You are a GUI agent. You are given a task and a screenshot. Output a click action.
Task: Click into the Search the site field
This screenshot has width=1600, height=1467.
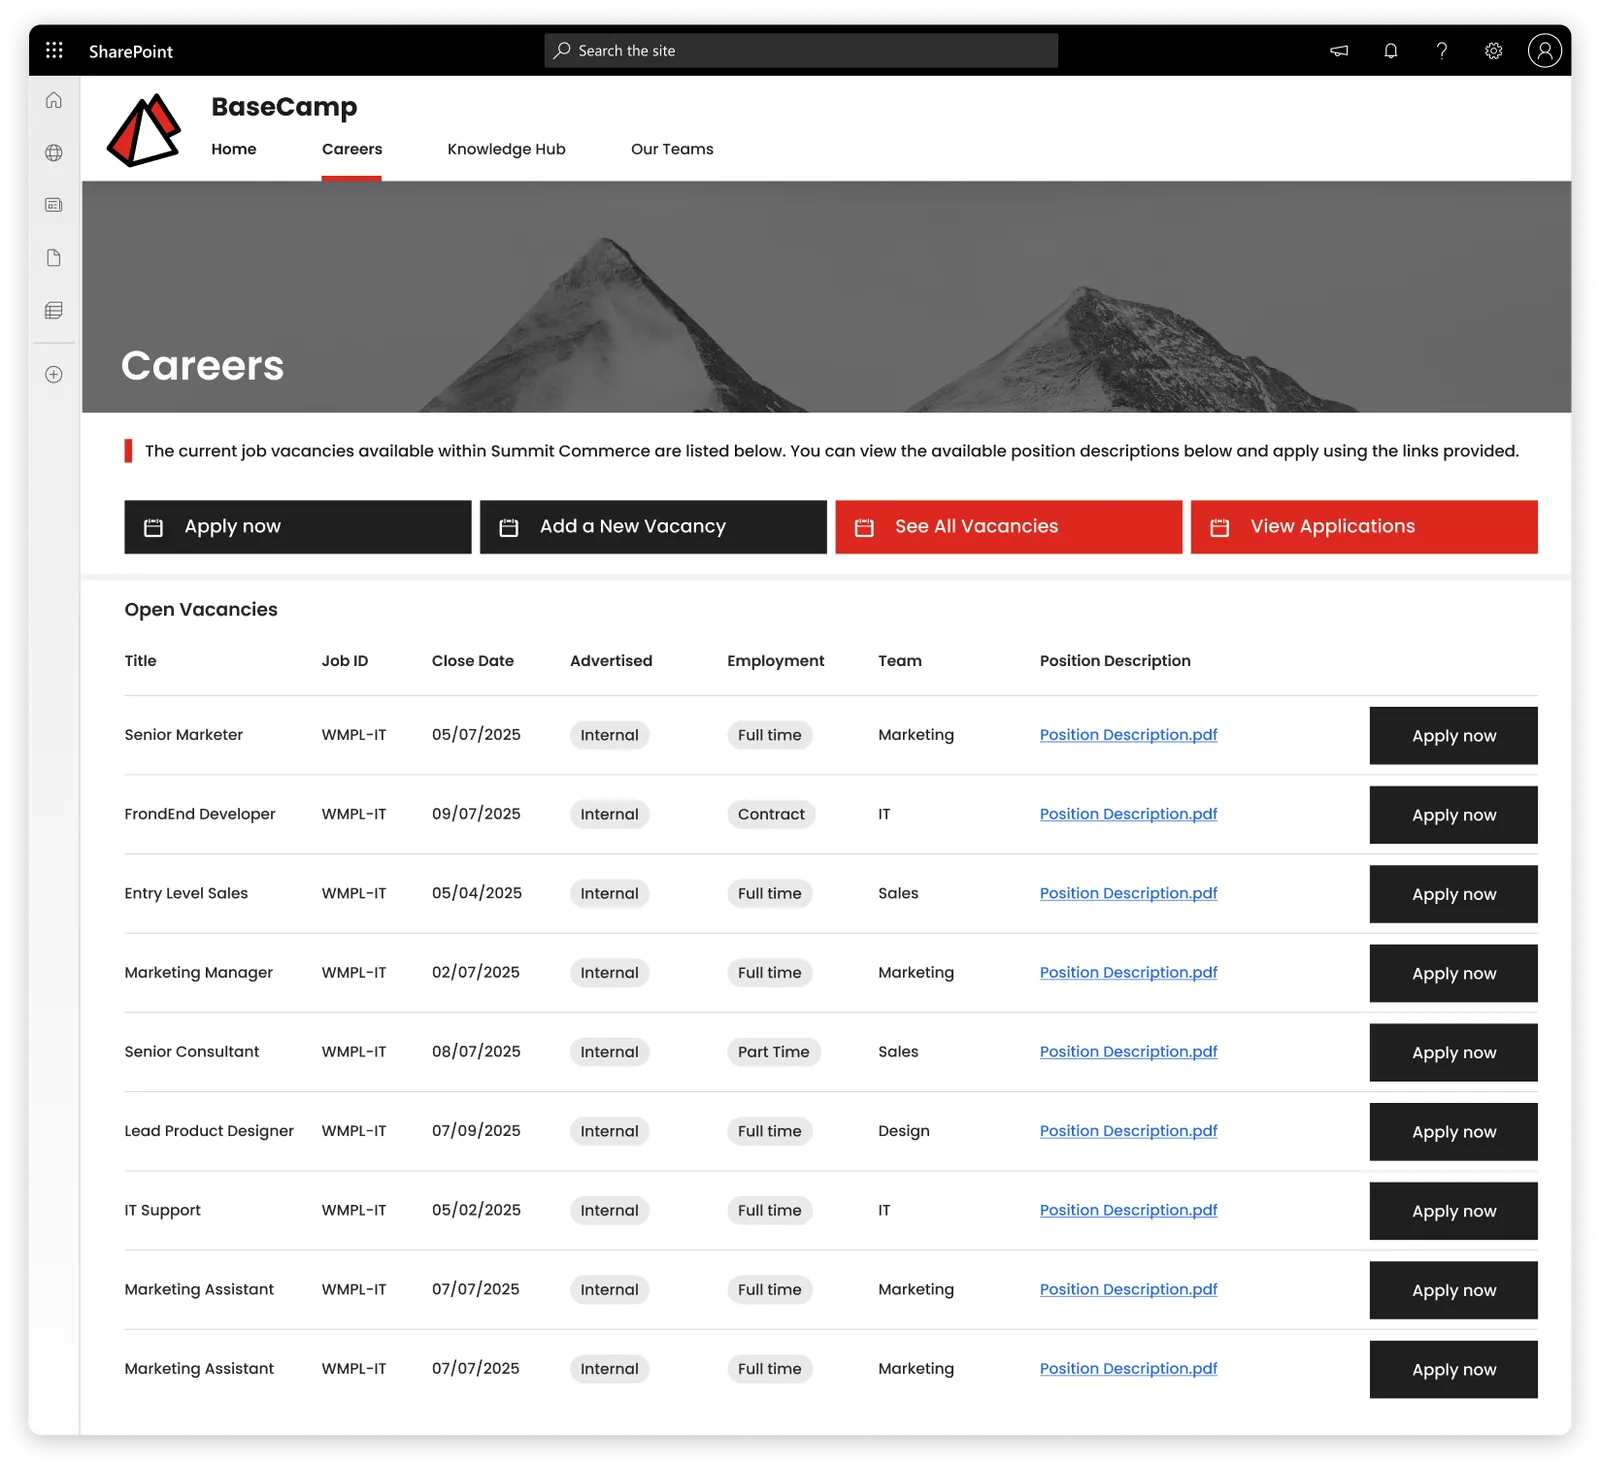click(x=801, y=50)
